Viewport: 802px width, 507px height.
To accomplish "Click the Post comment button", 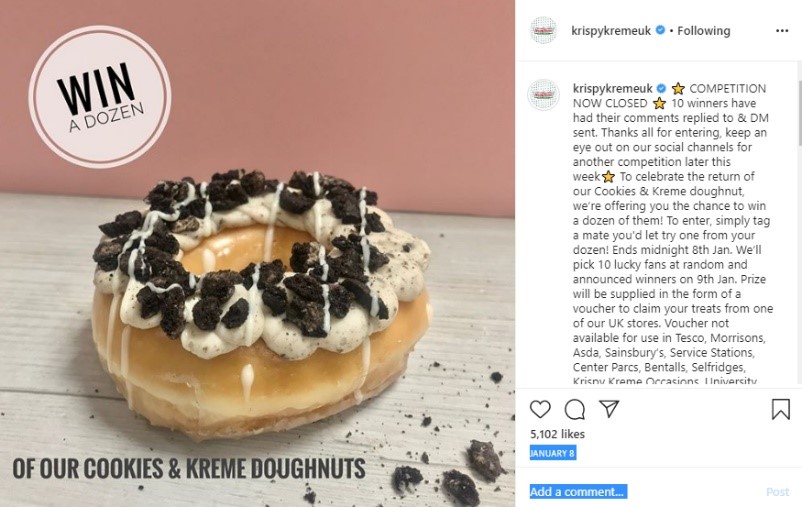I will click(777, 492).
